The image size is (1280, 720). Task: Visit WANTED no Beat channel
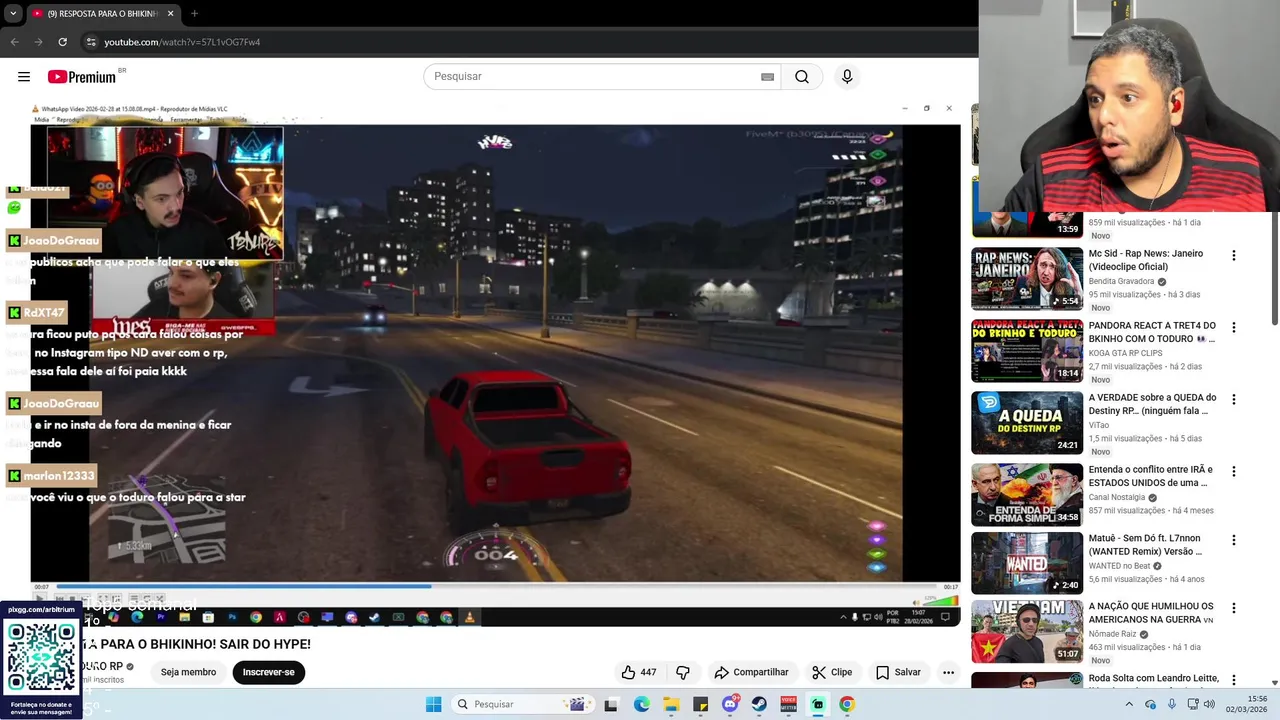pos(1119,566)
